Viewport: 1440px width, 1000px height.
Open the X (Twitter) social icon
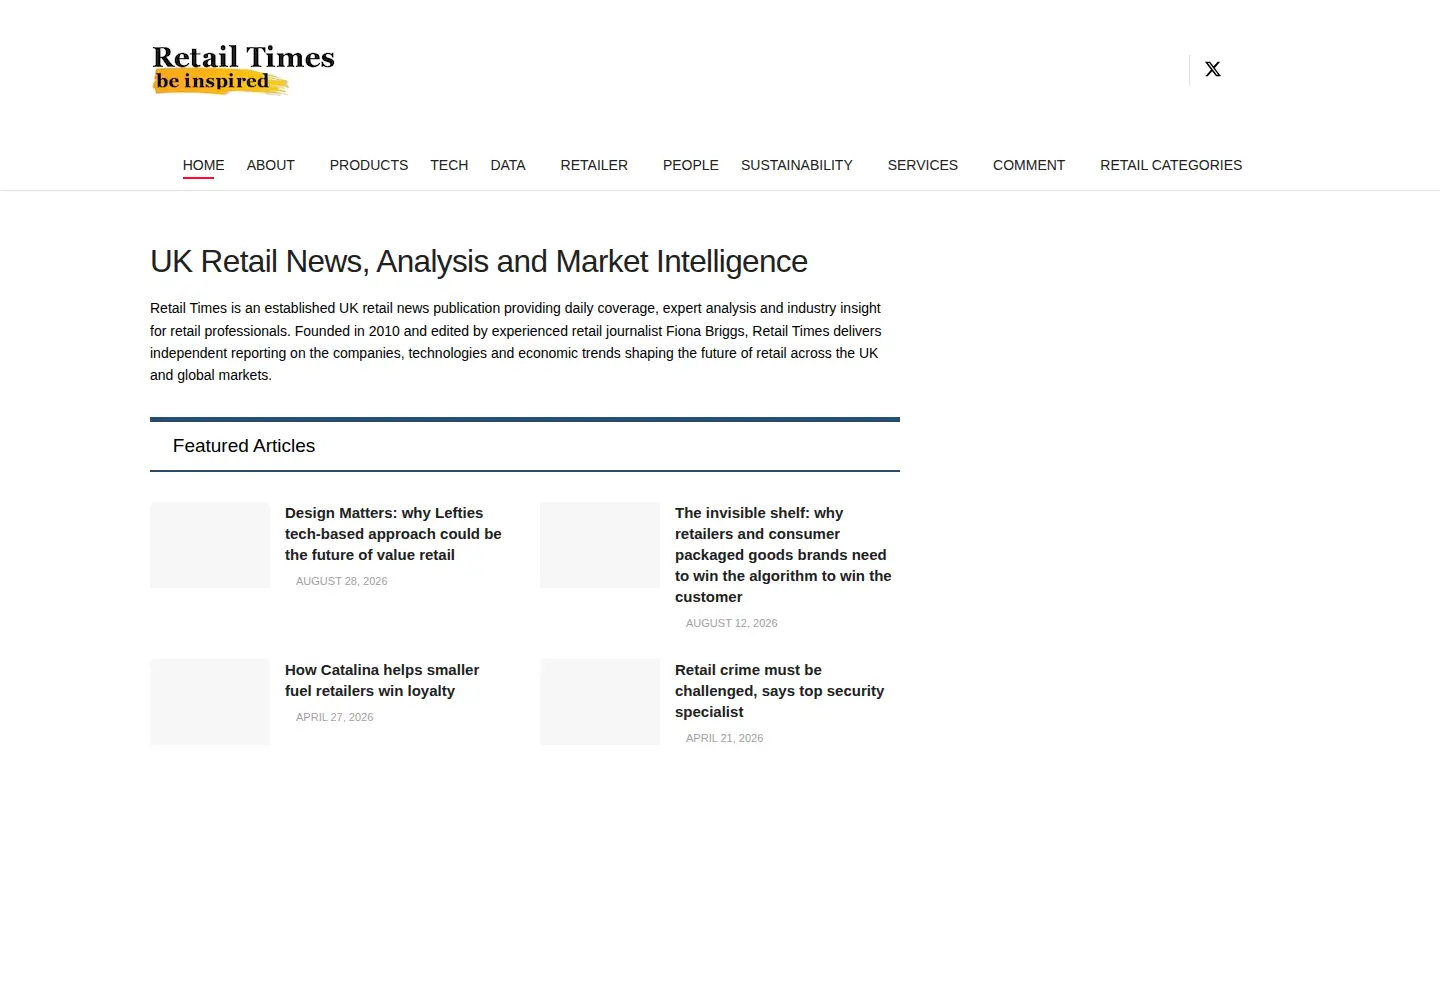pyautogui.click(x=1213, y=69)
